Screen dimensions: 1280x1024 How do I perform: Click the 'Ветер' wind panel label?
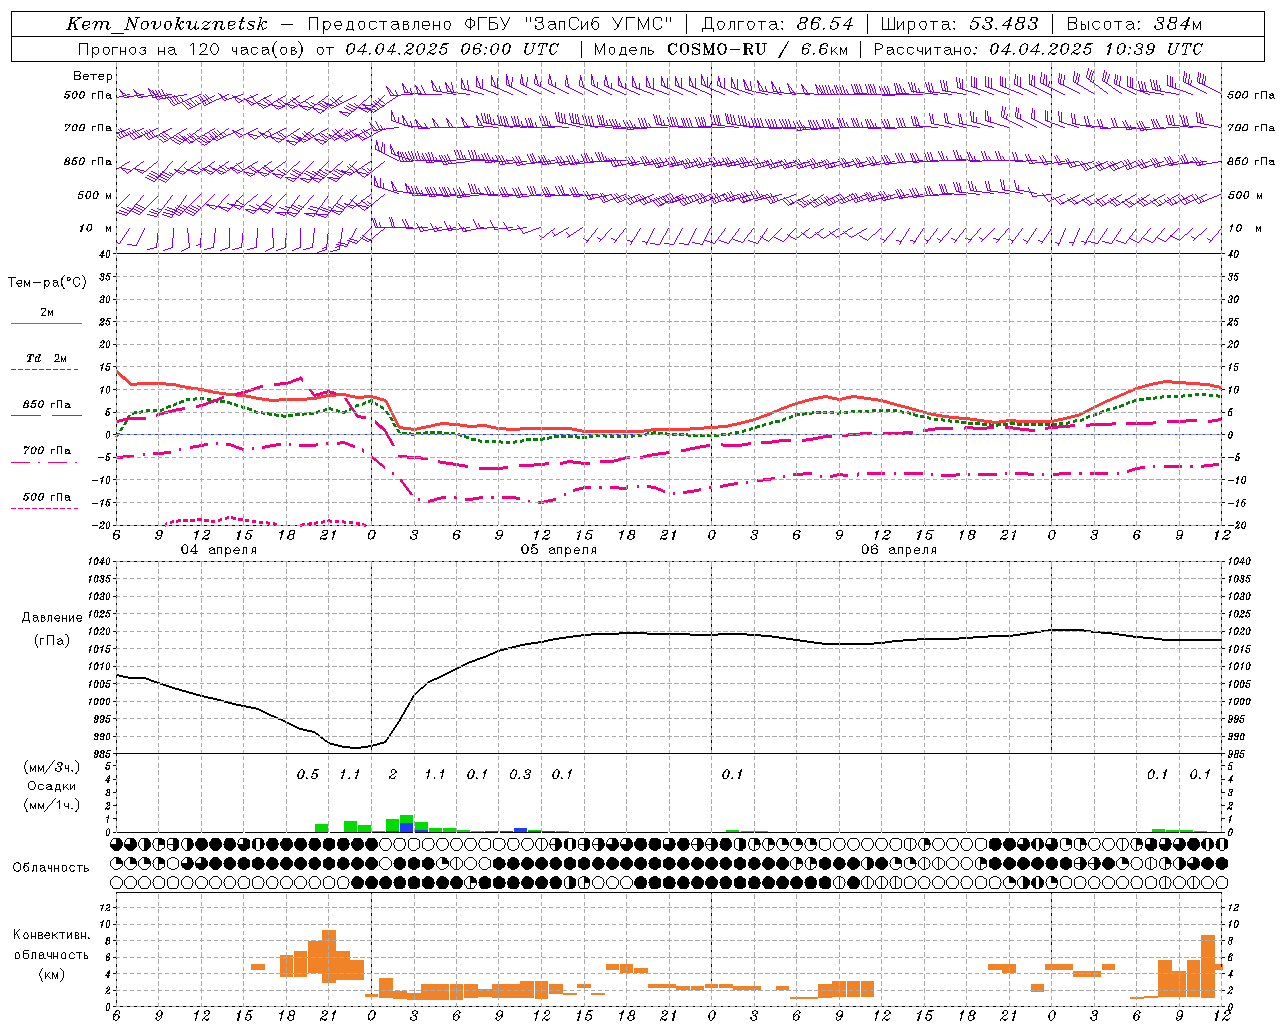[x=92, y=76]
